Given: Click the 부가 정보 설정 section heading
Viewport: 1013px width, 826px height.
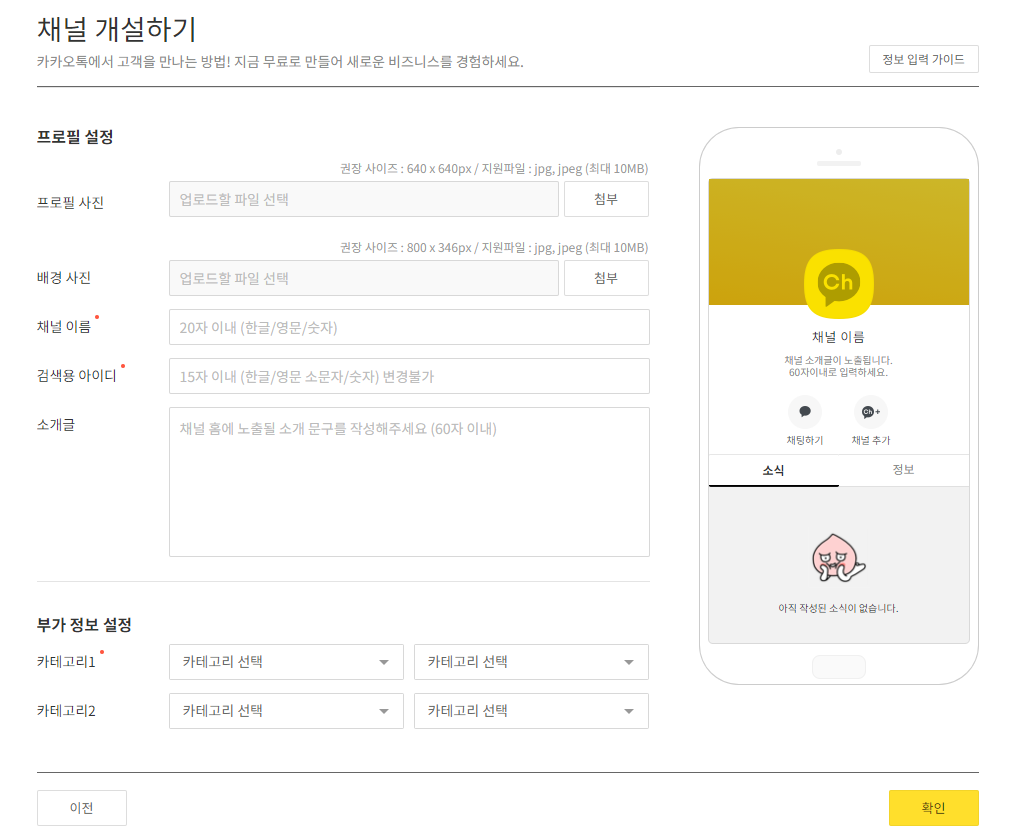Looking at the screenshot, I should (x=84, y=625).
